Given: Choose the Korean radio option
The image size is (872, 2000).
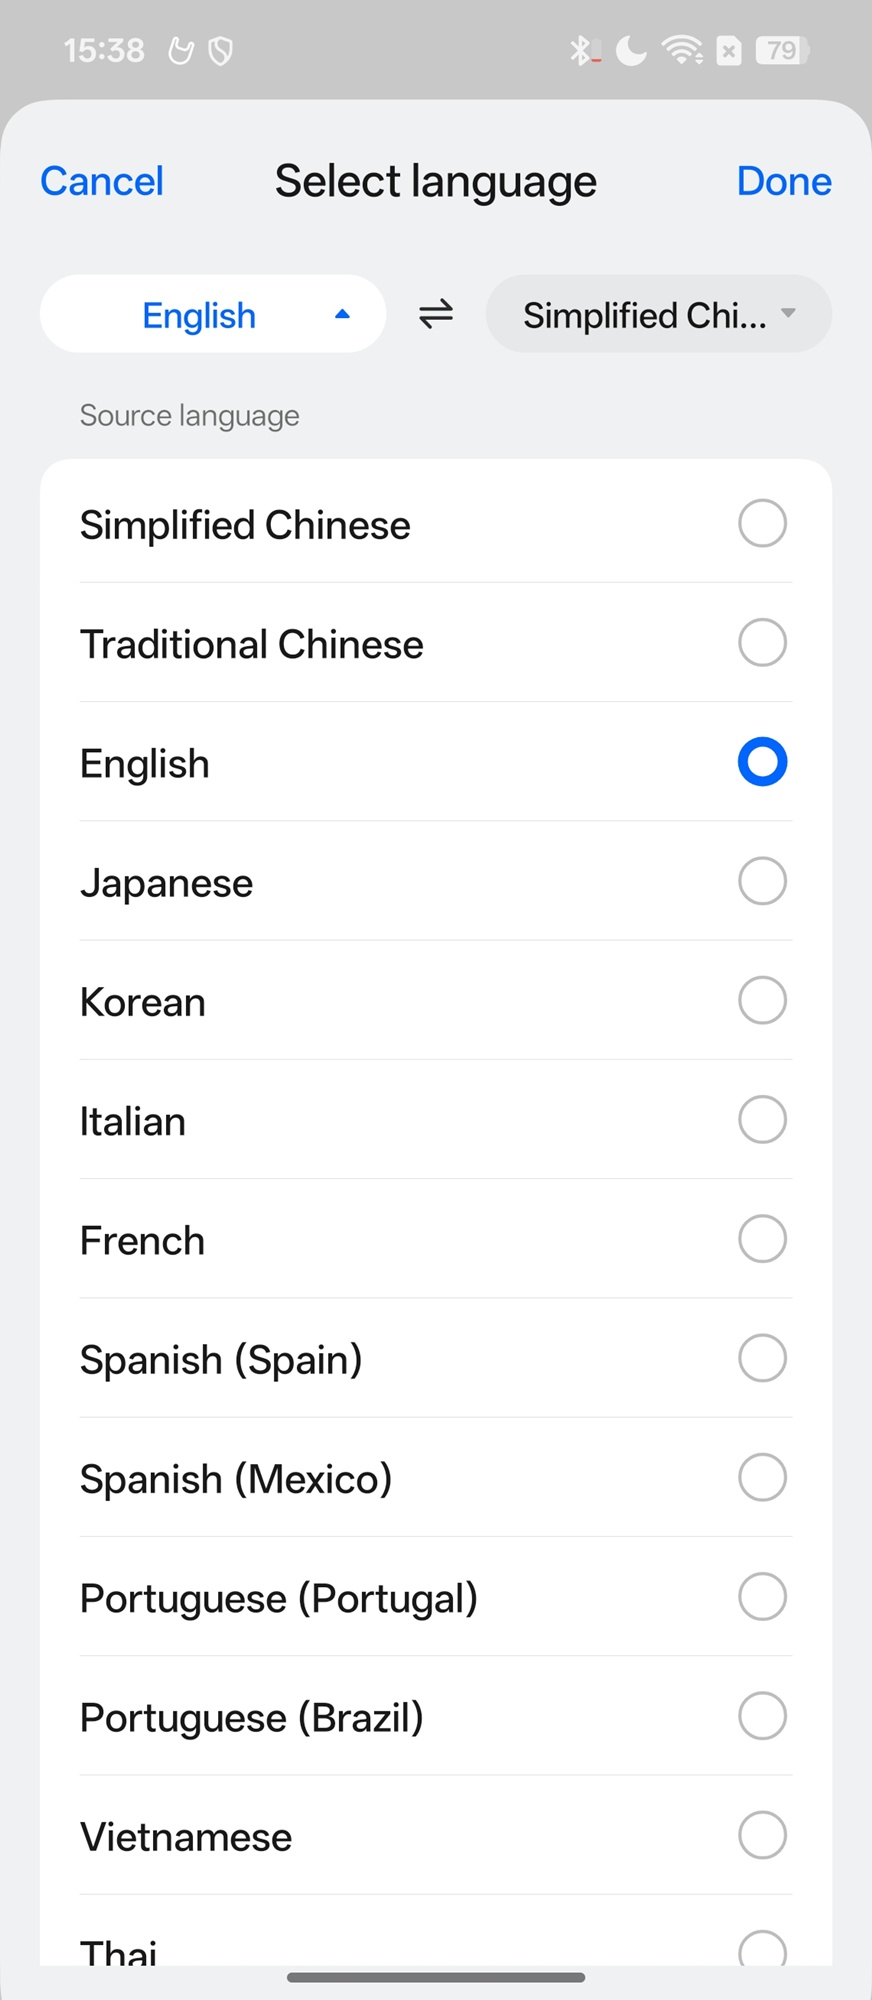Looking at the screenshot, I should coord(762,1001).
